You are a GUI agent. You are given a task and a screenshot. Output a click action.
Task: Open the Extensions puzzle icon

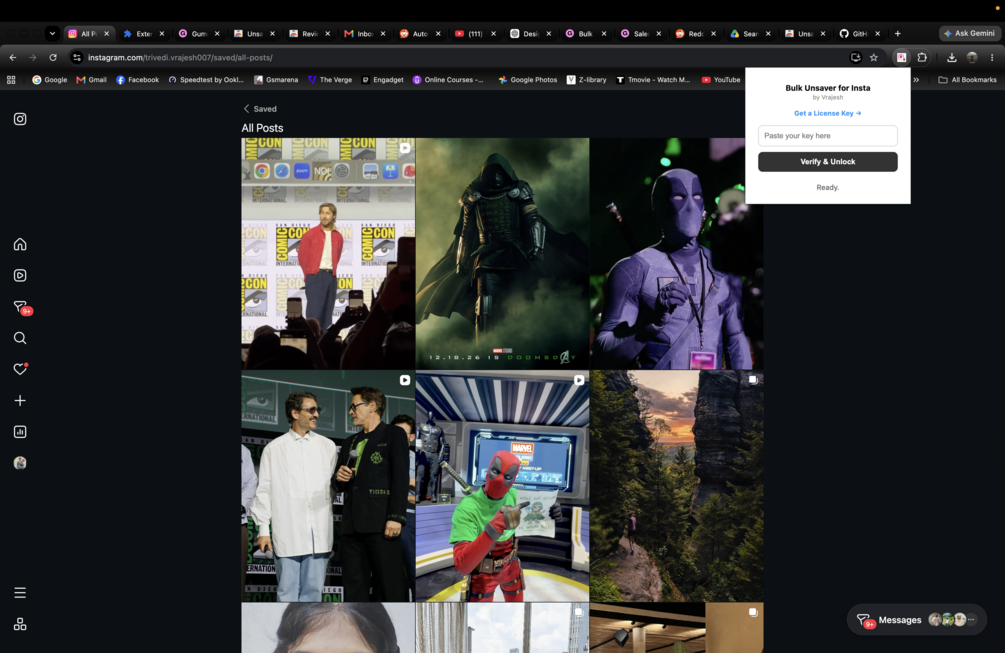[922, 58]
